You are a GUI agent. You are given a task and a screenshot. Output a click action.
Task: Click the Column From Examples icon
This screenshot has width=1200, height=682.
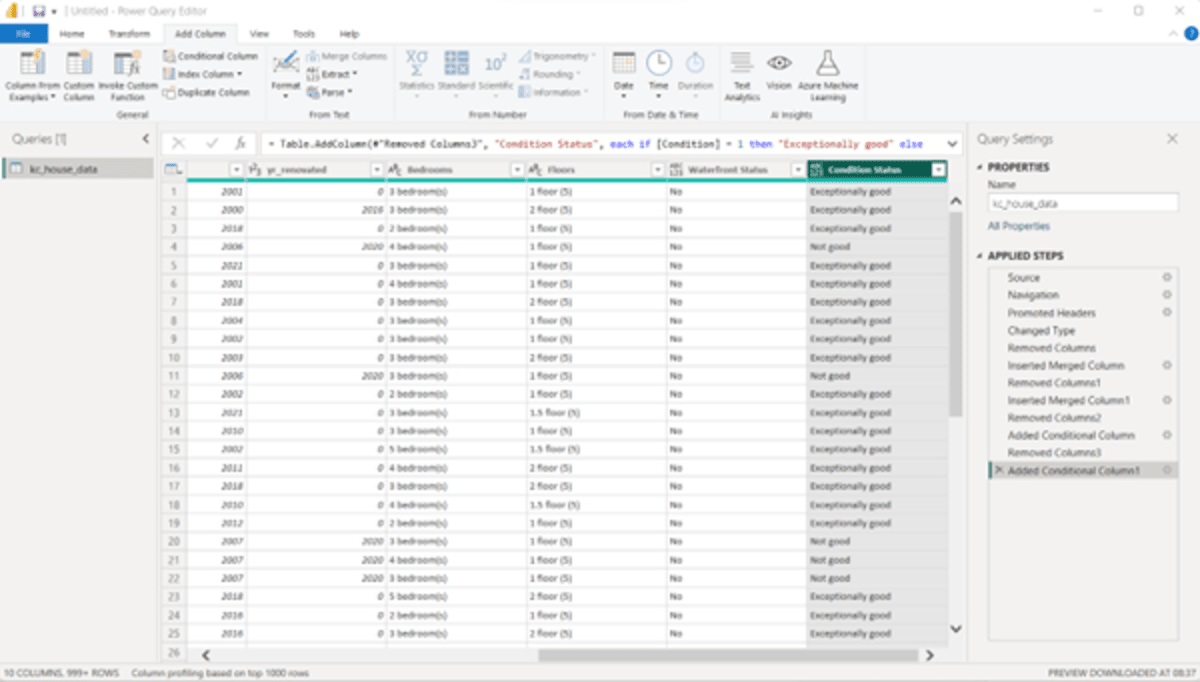pos(33,64)
